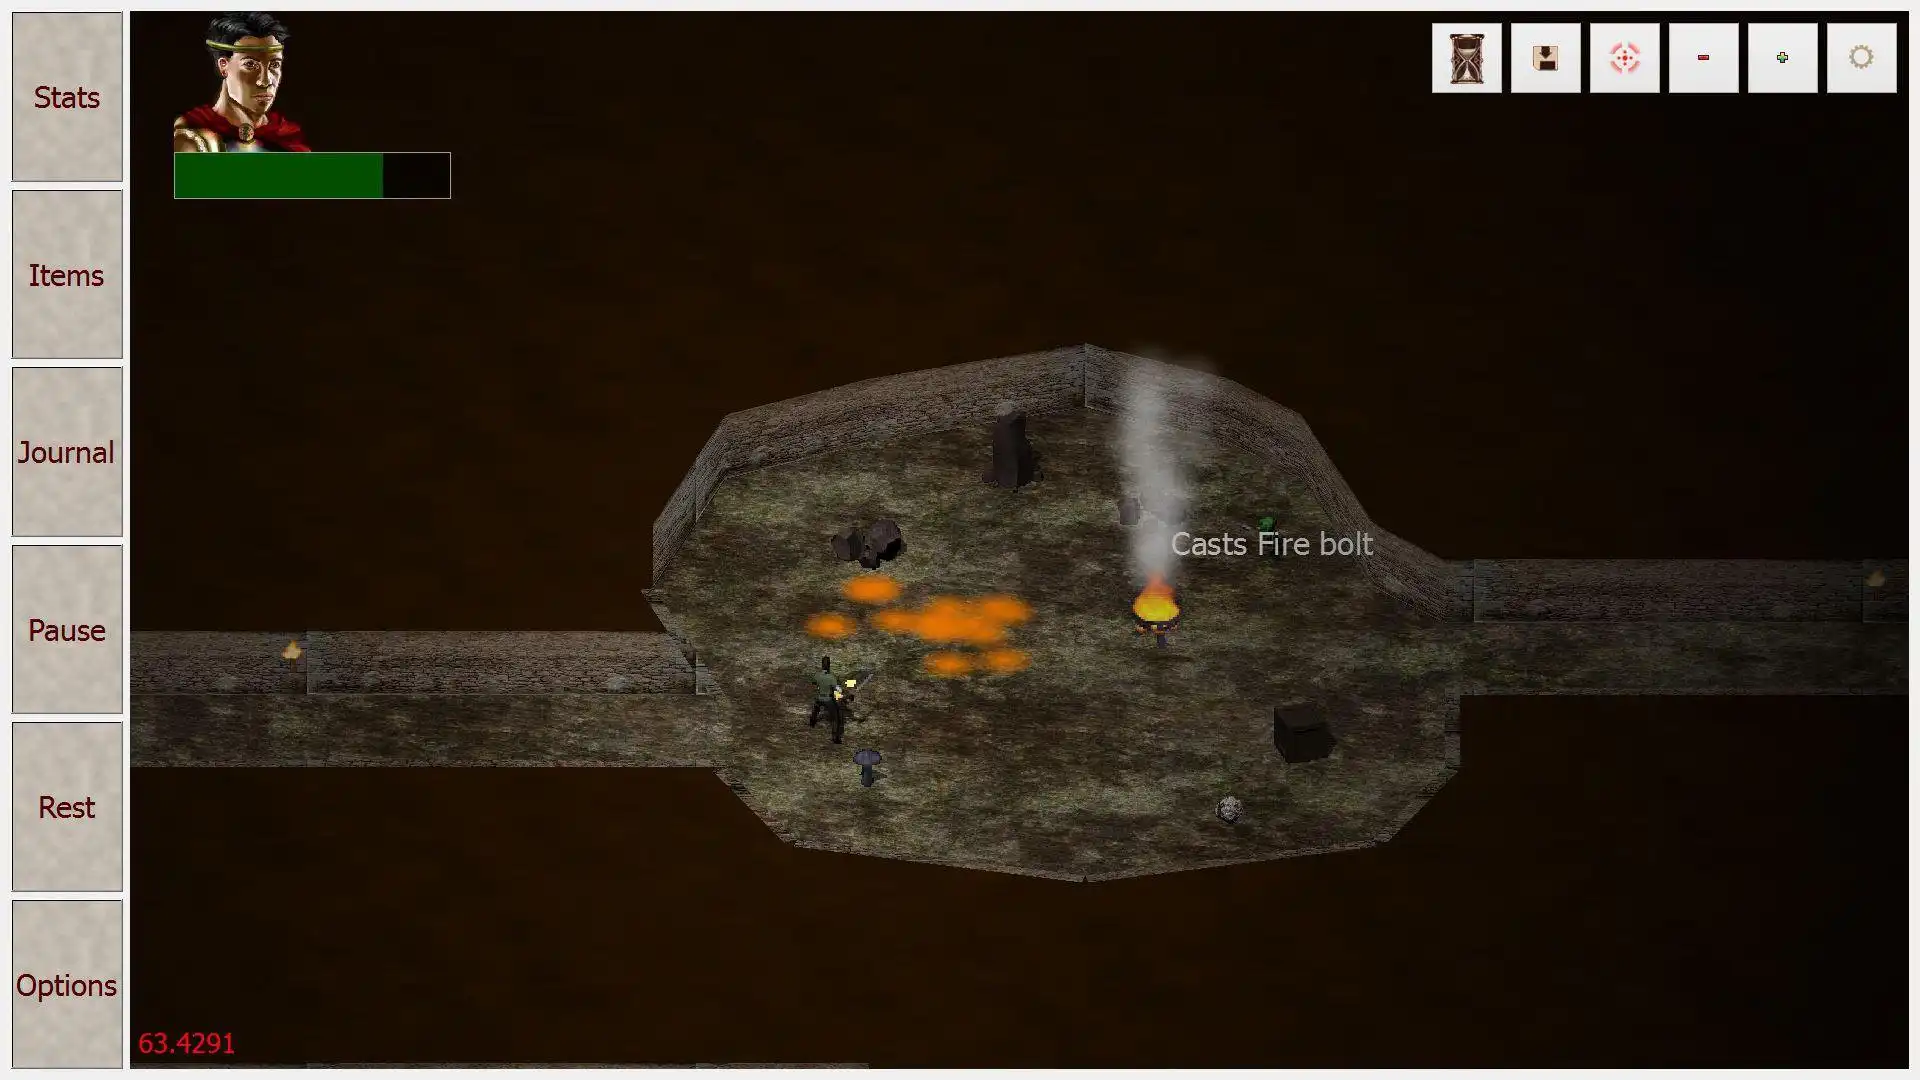Image resolution: width=1920 pixels, height=1080 pixels.
Task: Select the target/crosshair icon
Action: pyautogui.click(x=1623, y=57)
